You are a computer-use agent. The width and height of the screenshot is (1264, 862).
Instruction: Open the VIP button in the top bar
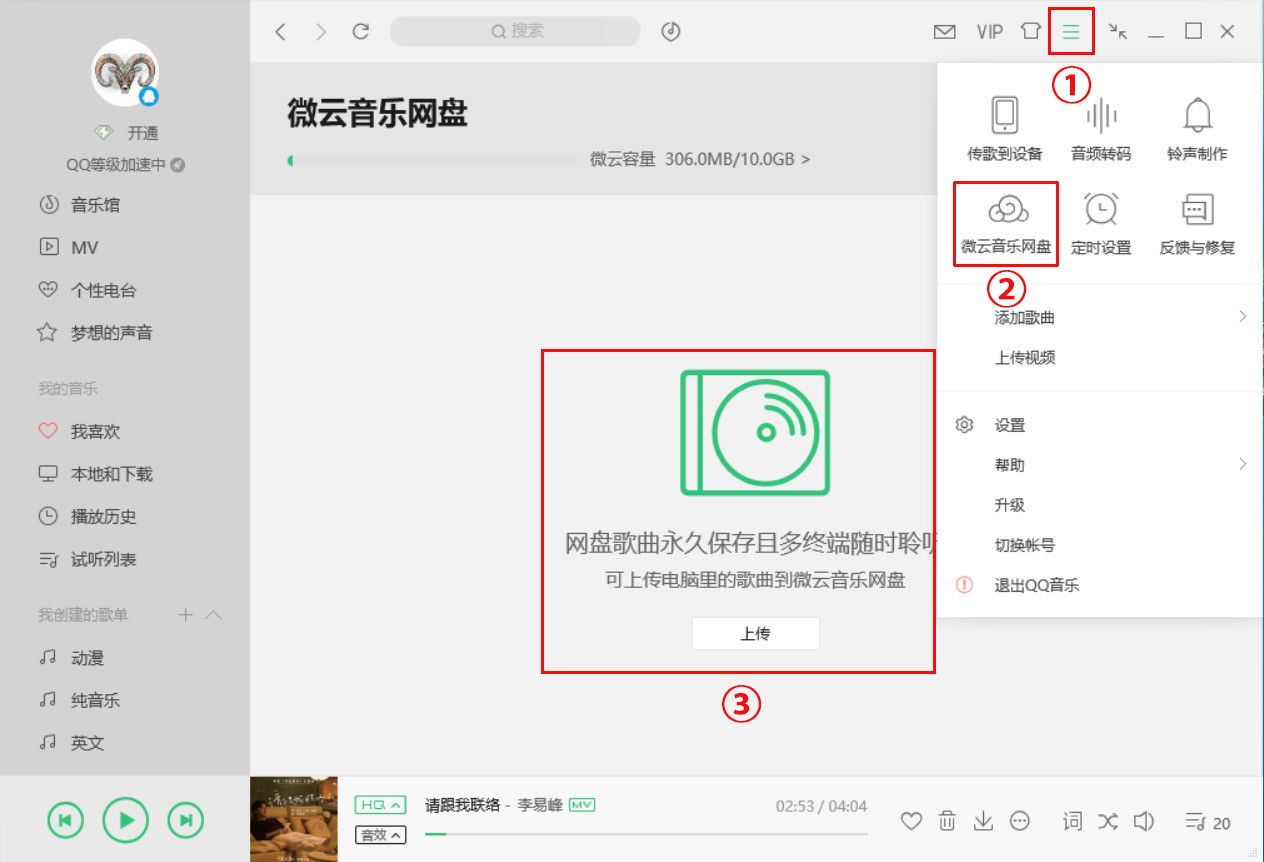(x=989, y=32)
